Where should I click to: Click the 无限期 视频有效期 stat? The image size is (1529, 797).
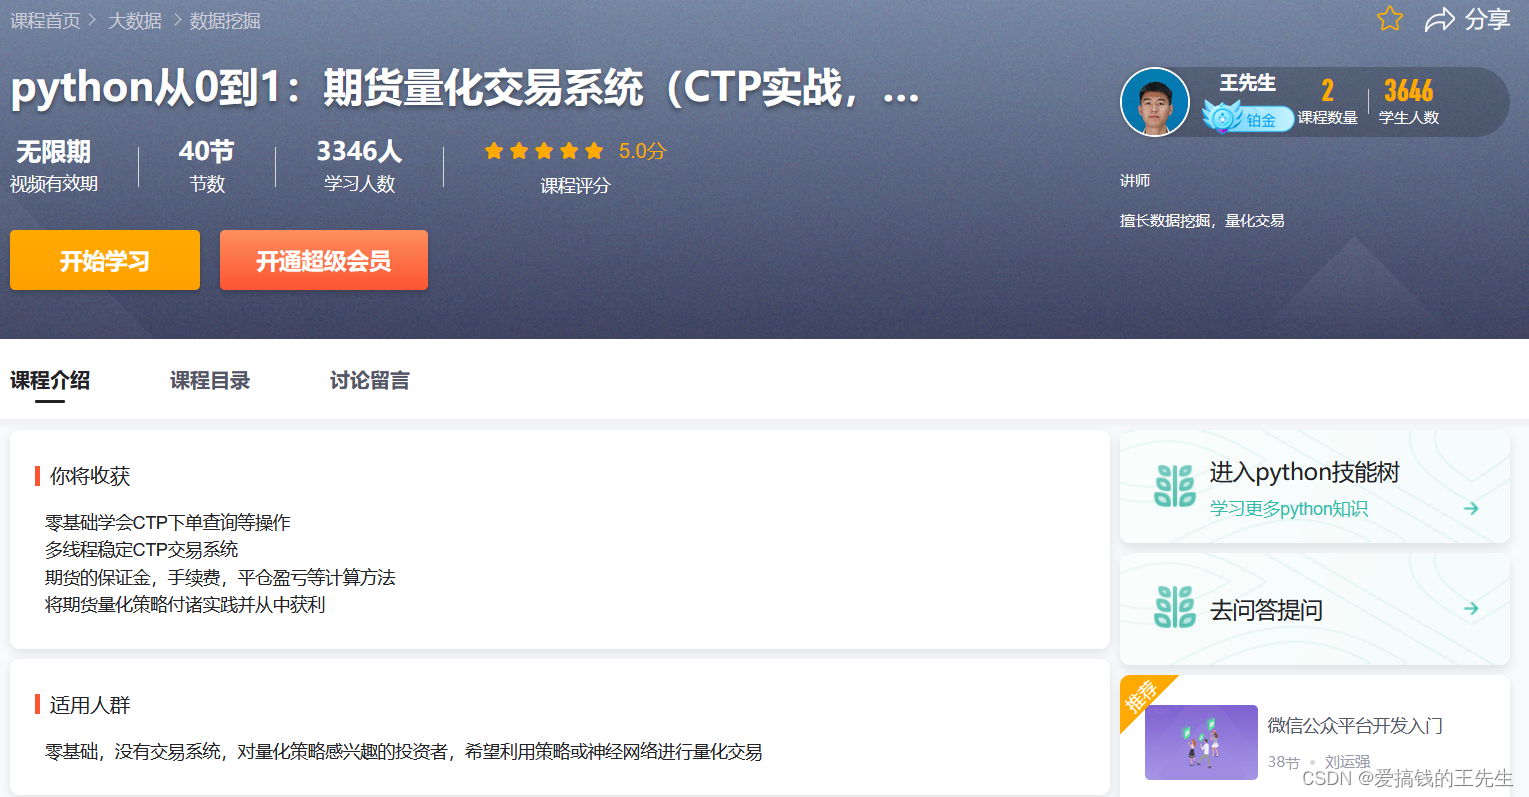[54, 166]
